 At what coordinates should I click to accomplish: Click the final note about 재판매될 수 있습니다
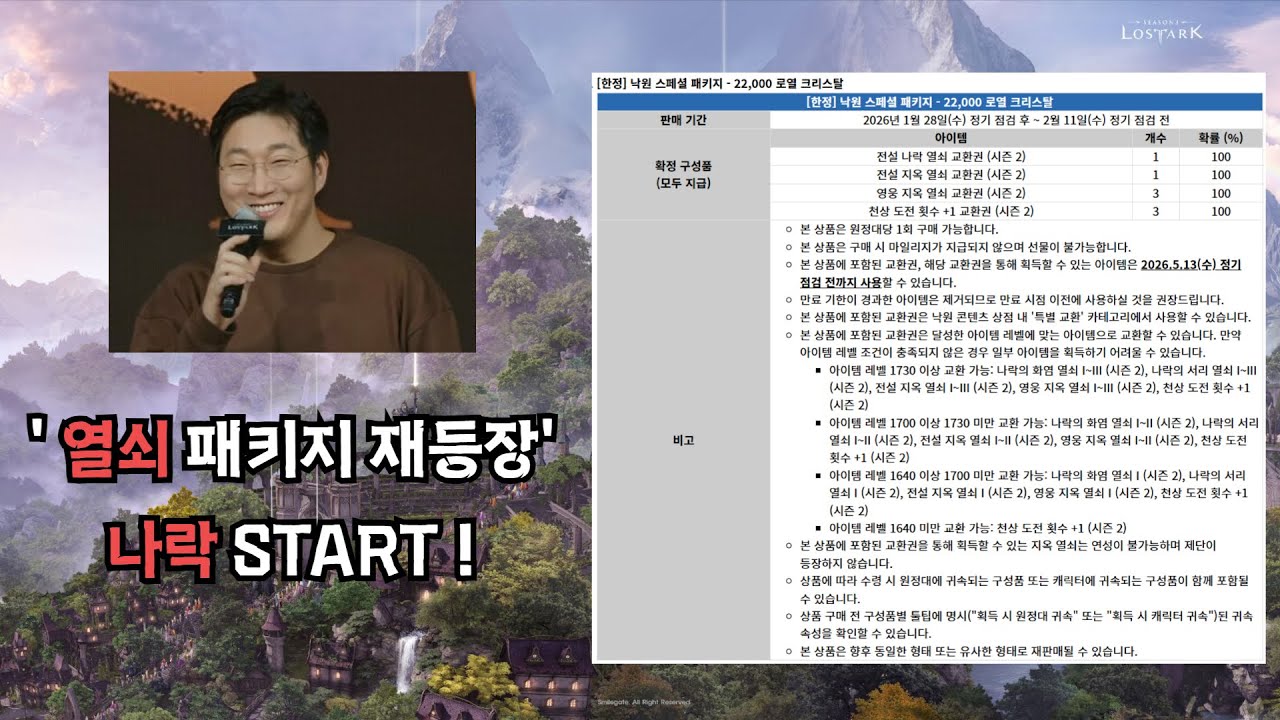(968, 651)
